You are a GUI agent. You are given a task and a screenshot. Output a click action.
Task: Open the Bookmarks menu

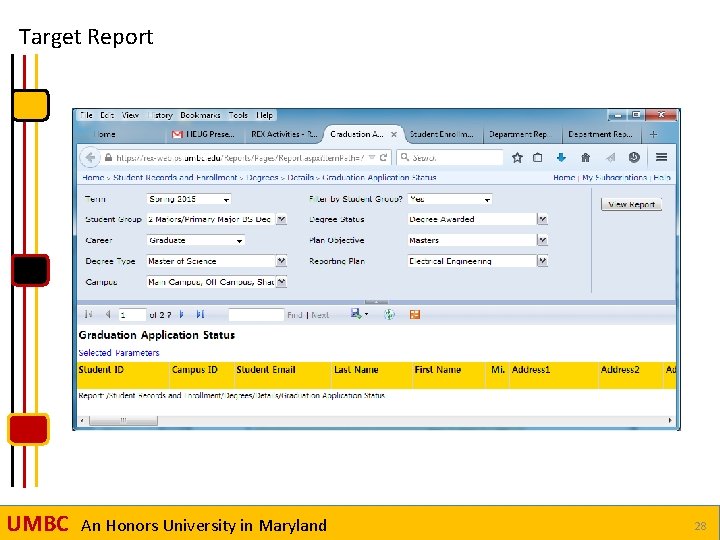tap(200, 115)
